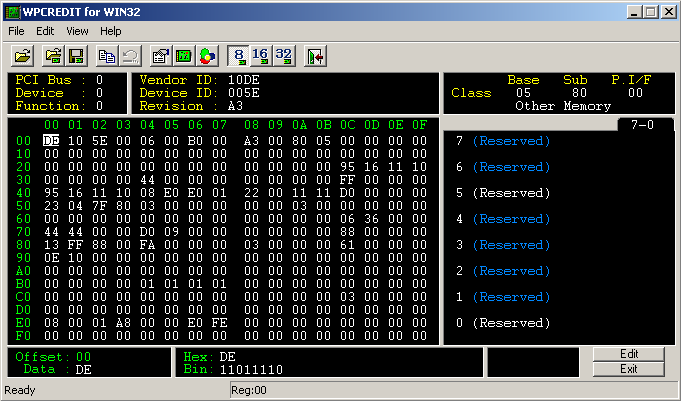Click the colorful circles toolbar icon
Image resolution: width=681 pixels, height=401 pixels.
pos(208,56)
